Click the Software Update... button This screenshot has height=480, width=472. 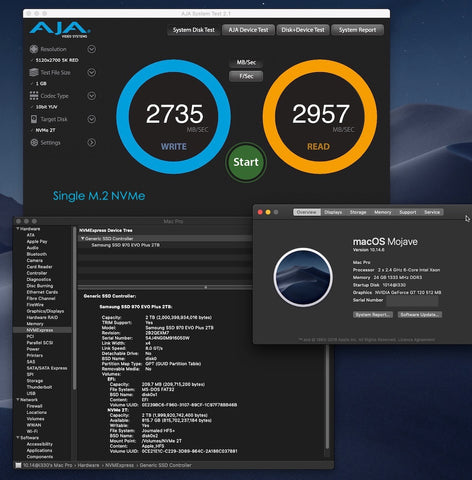tap(420, 315)
